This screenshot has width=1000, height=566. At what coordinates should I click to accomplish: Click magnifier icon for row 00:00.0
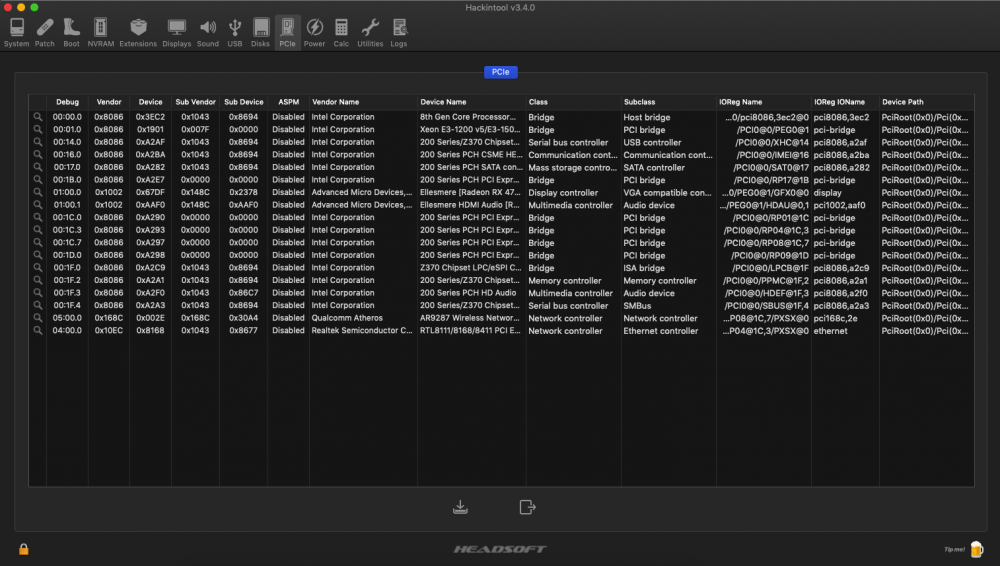click(38, 117)
